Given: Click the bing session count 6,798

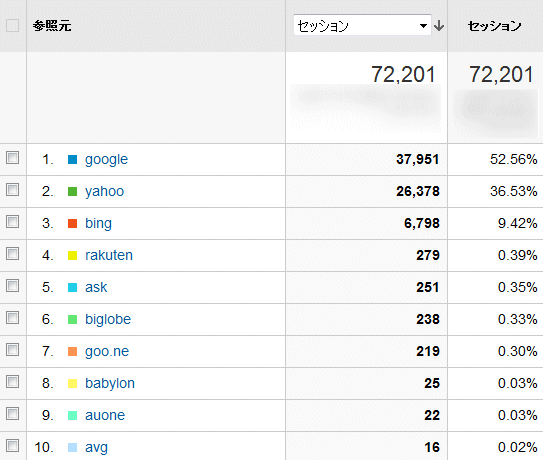Looking at the screenshot, I should [422, 223].
